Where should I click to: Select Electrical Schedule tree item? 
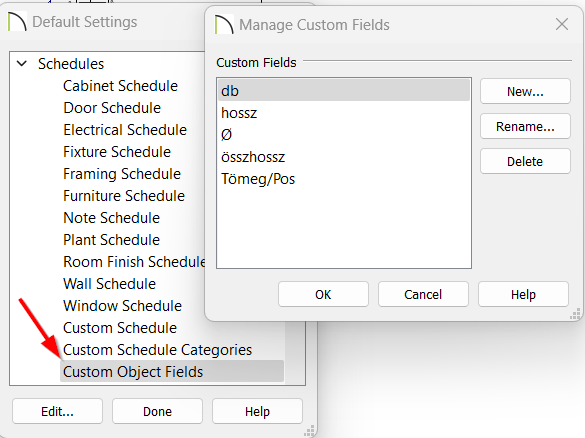[x=125, y=130]
